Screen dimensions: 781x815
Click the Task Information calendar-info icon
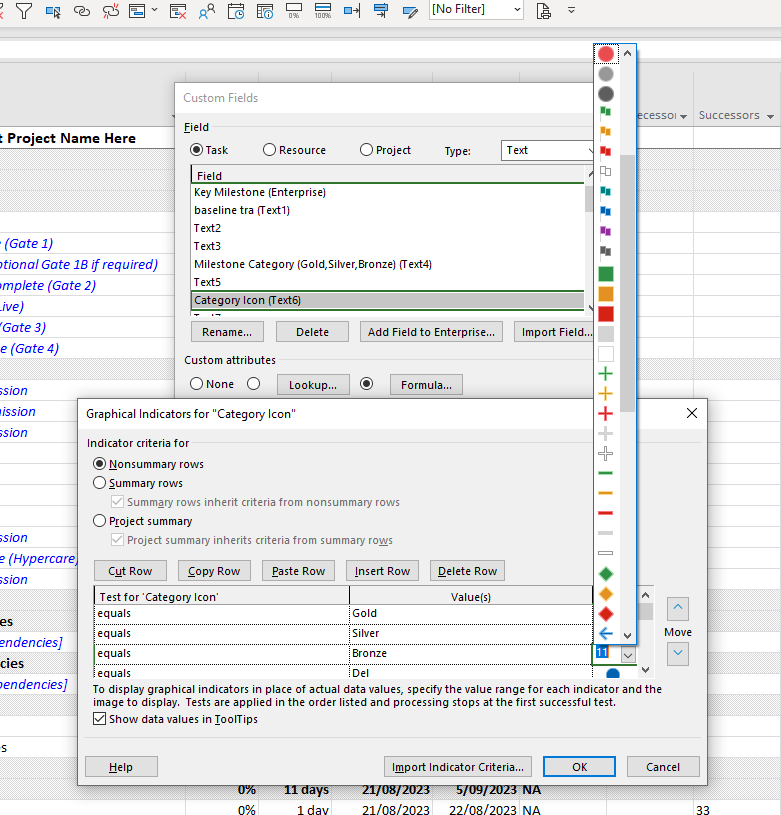[x=265, y=11]
